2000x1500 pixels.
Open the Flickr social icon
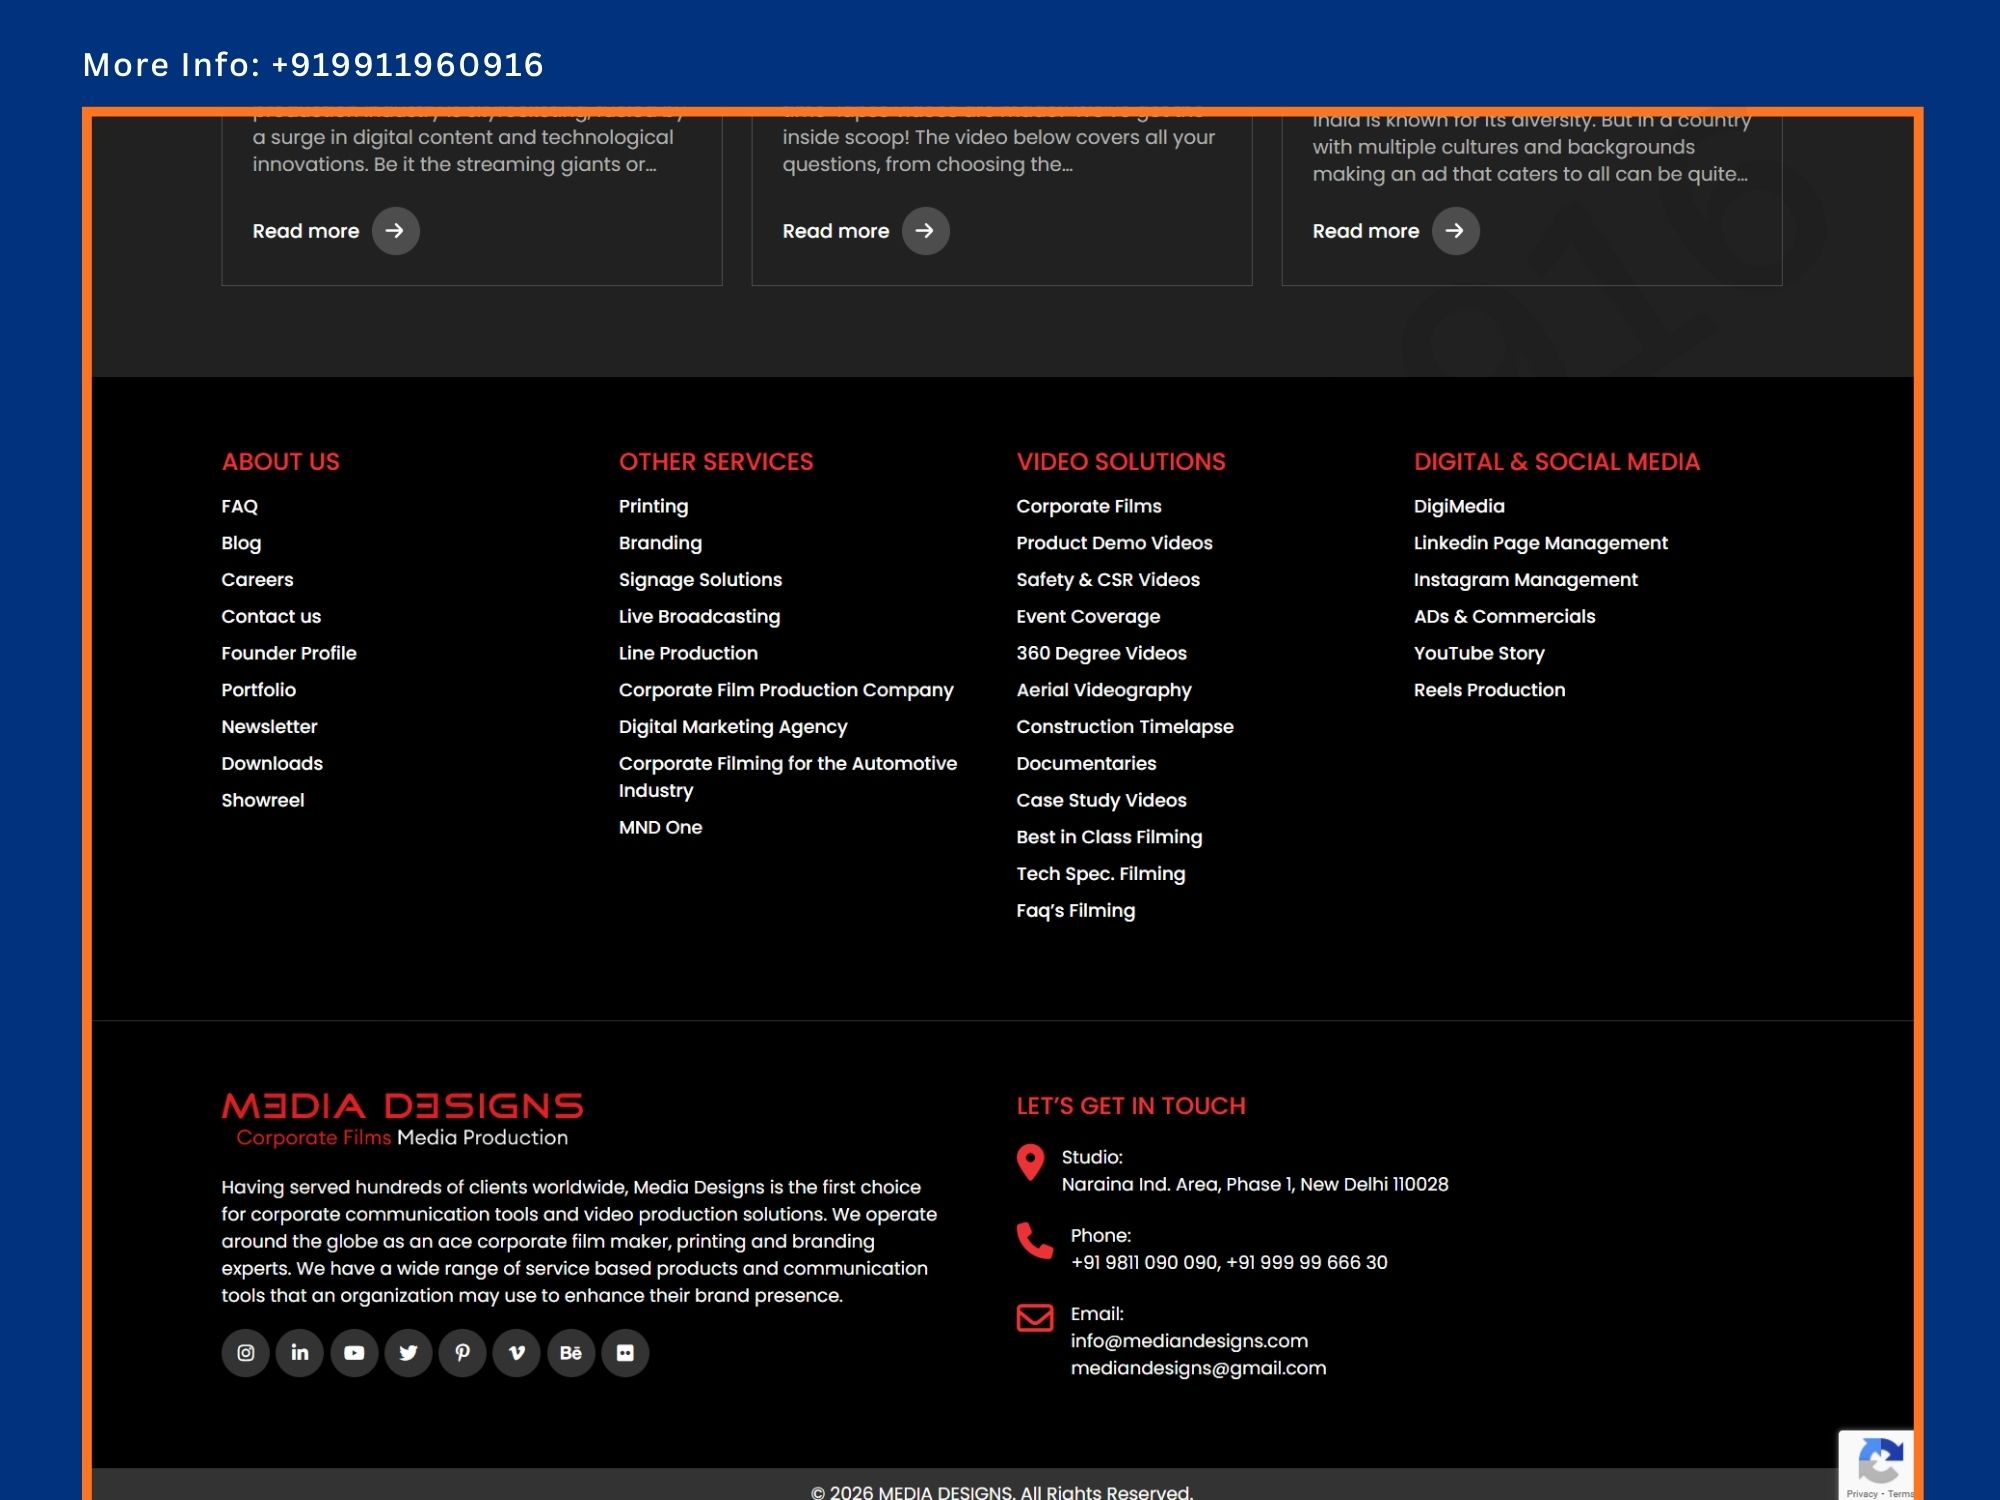tap(625, 1353)
